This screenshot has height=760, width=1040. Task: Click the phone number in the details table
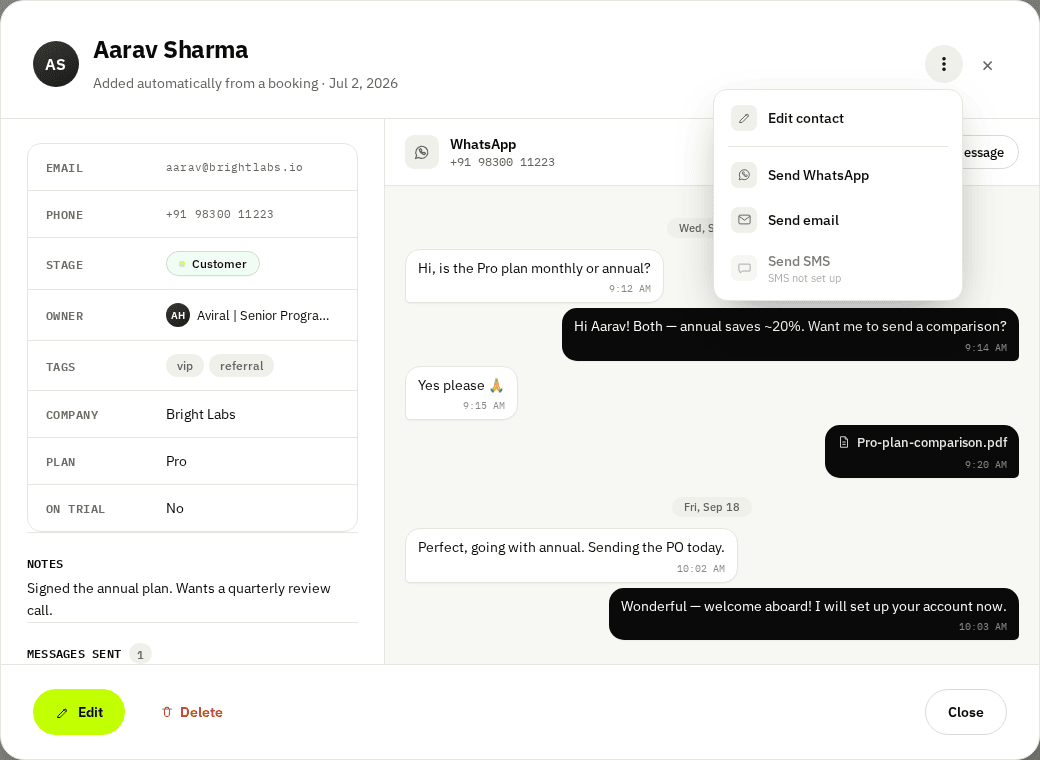(220, 214)
